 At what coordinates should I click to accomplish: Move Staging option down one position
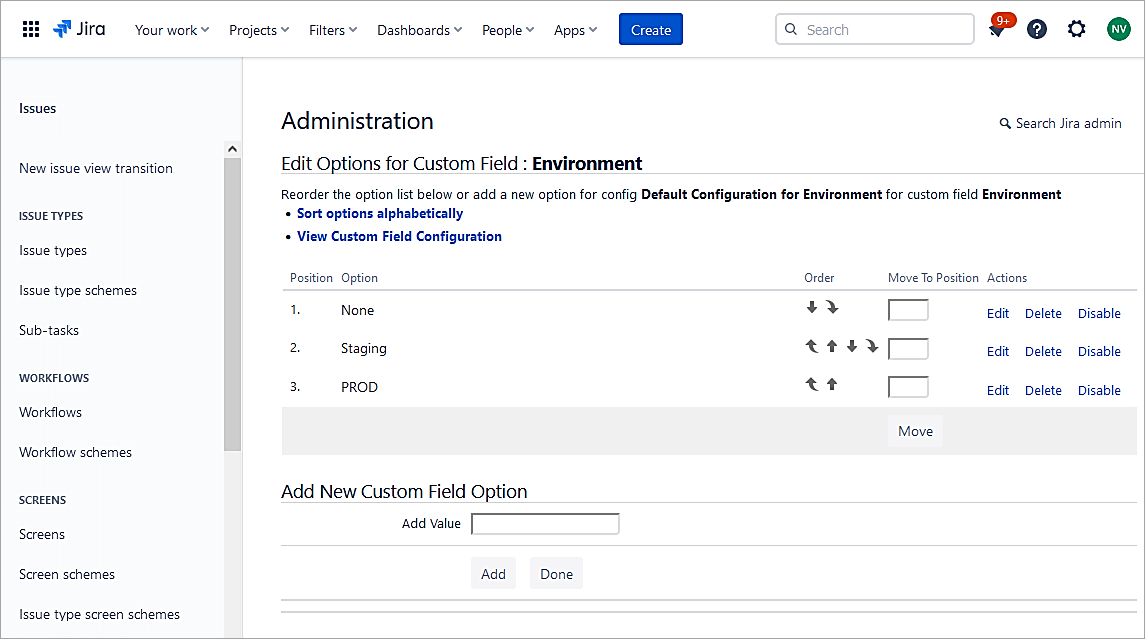852,346
